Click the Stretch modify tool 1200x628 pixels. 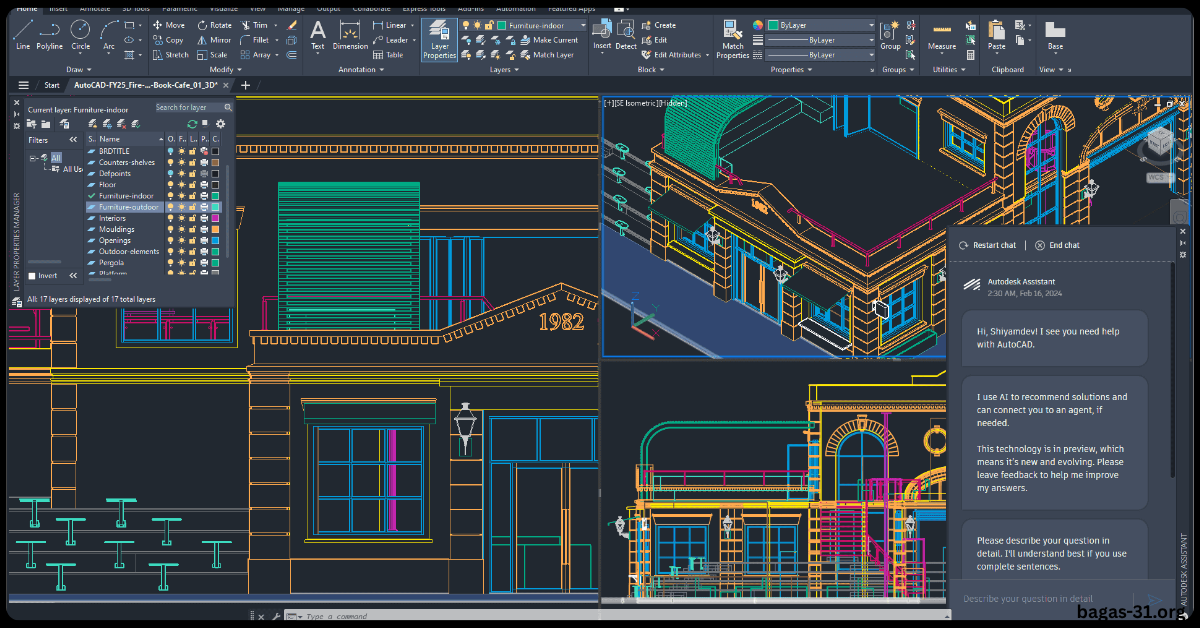pyautogui.click(x=169, y=55)
